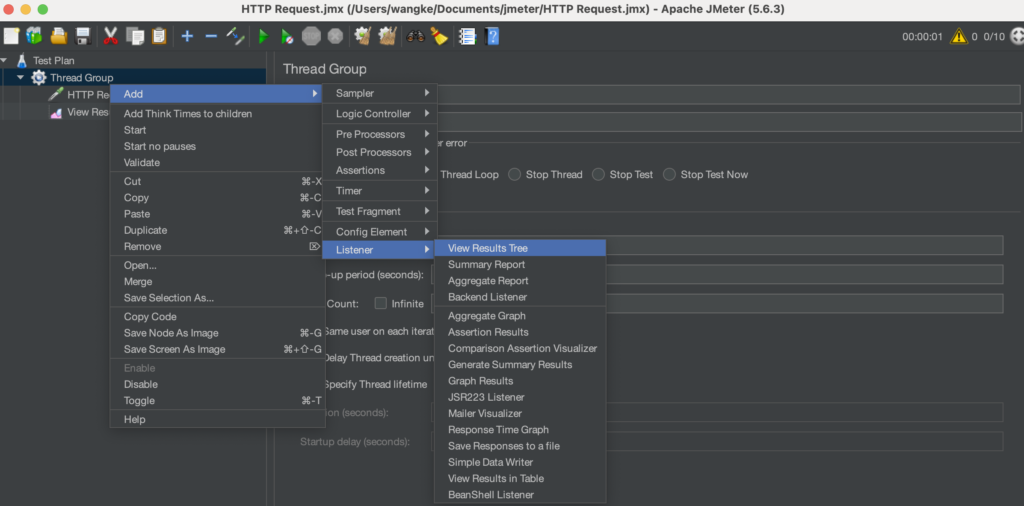
Task: Click the 00:00:01 elapsed time text
Action: point(922,37)
